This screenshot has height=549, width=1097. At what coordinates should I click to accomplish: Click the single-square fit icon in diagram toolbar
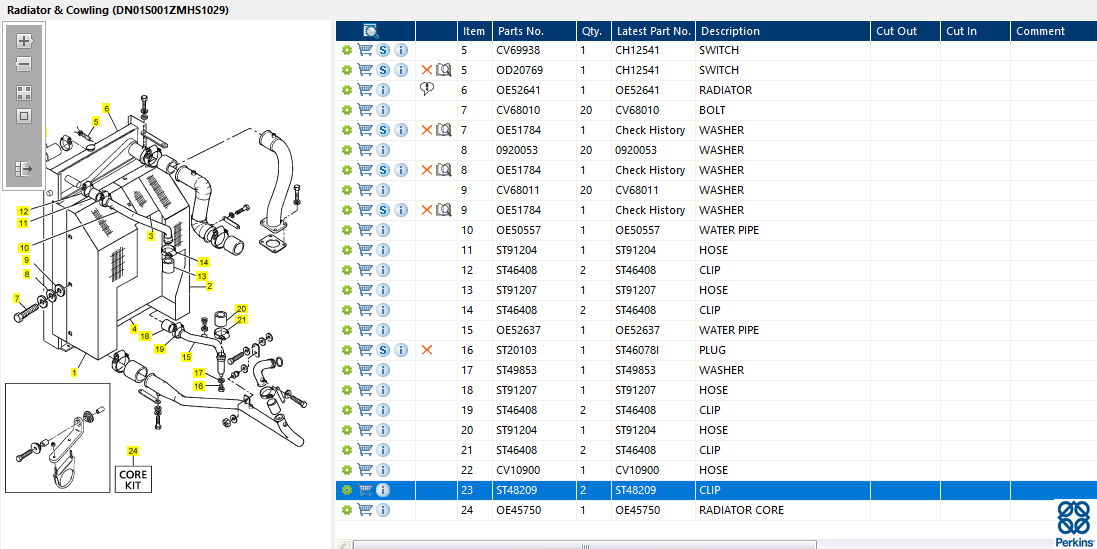coord(24,116)
